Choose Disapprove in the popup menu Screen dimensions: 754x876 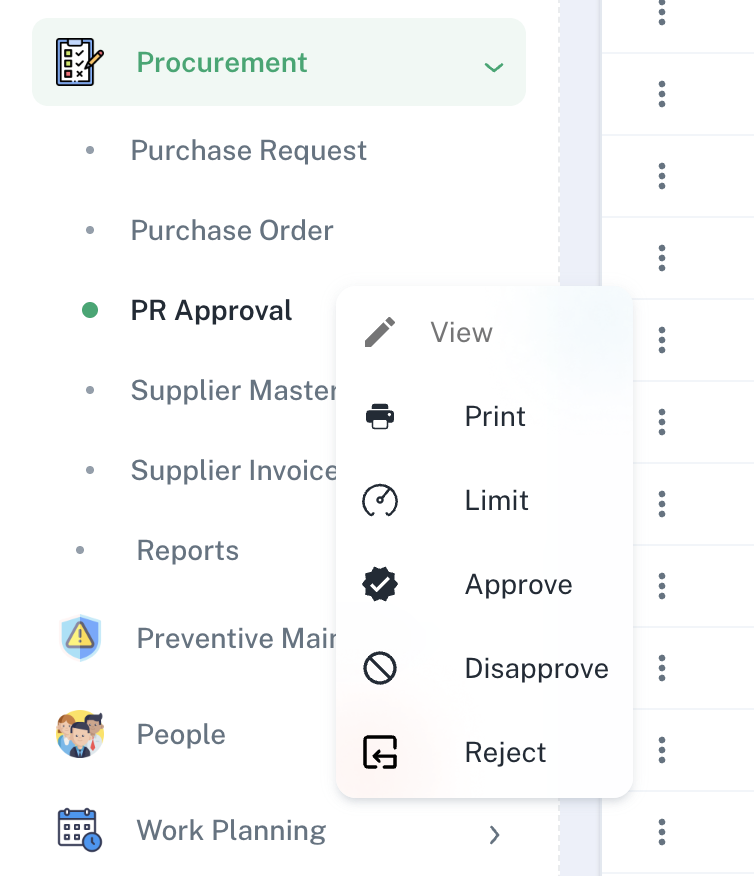click(x=536, y=668)
